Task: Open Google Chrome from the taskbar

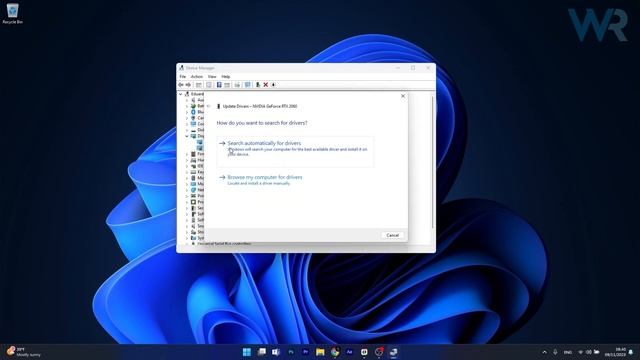Action: click(335, 352)
